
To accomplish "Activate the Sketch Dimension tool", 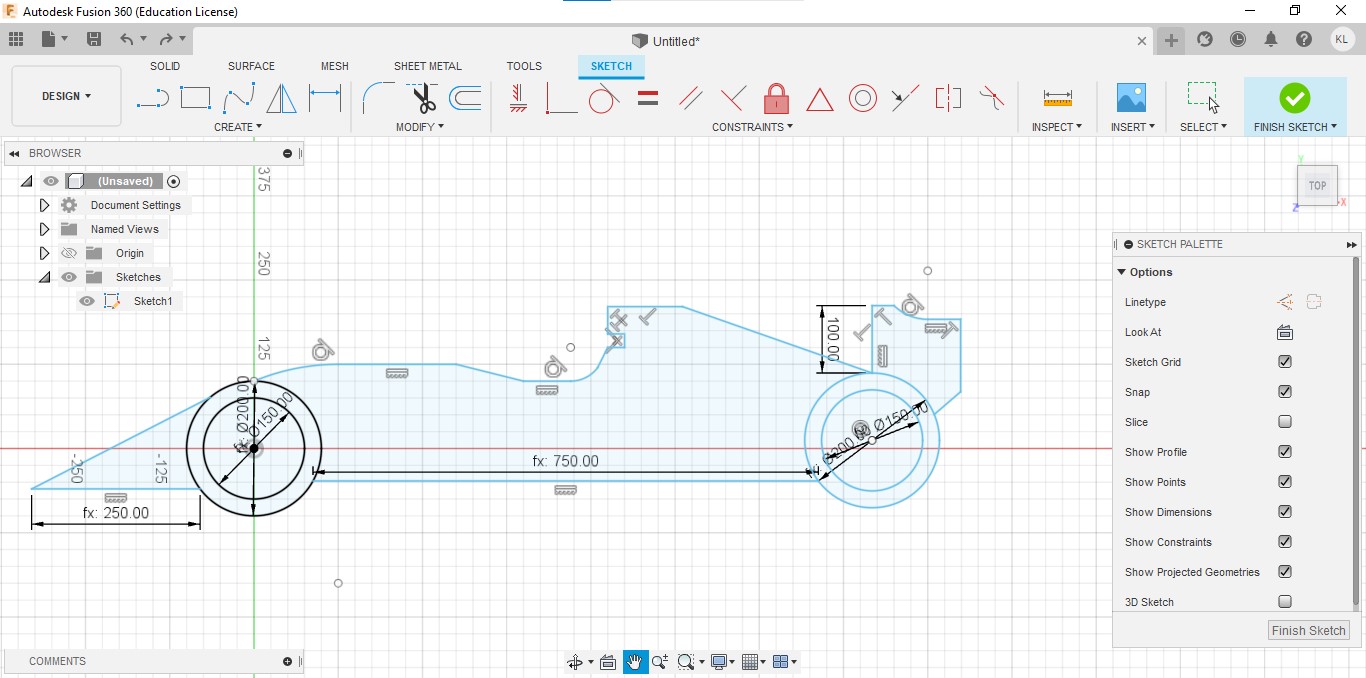I will [x=325, y=98].
